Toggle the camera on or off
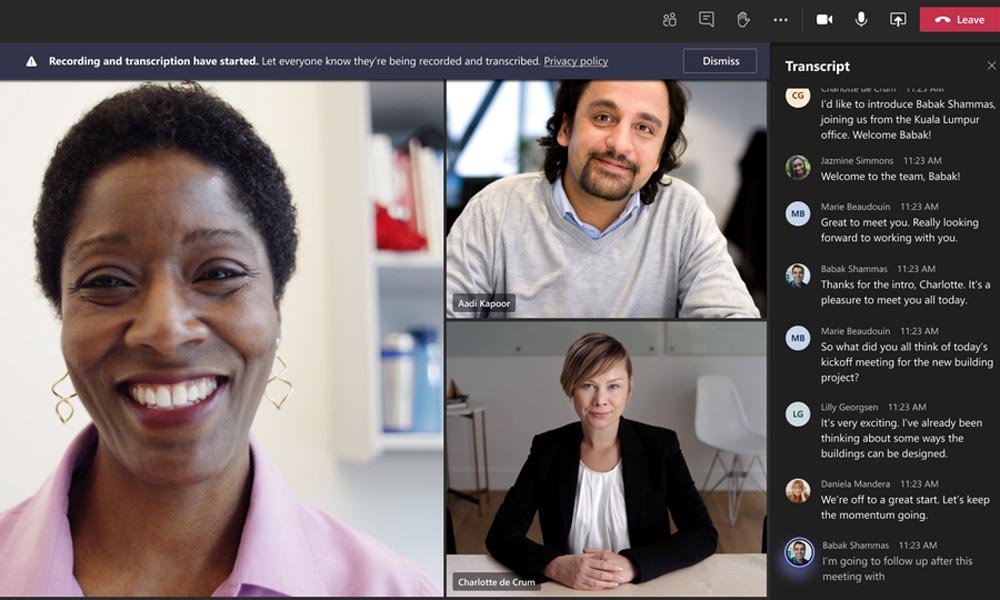1000x600 pixels. (824, 19)
